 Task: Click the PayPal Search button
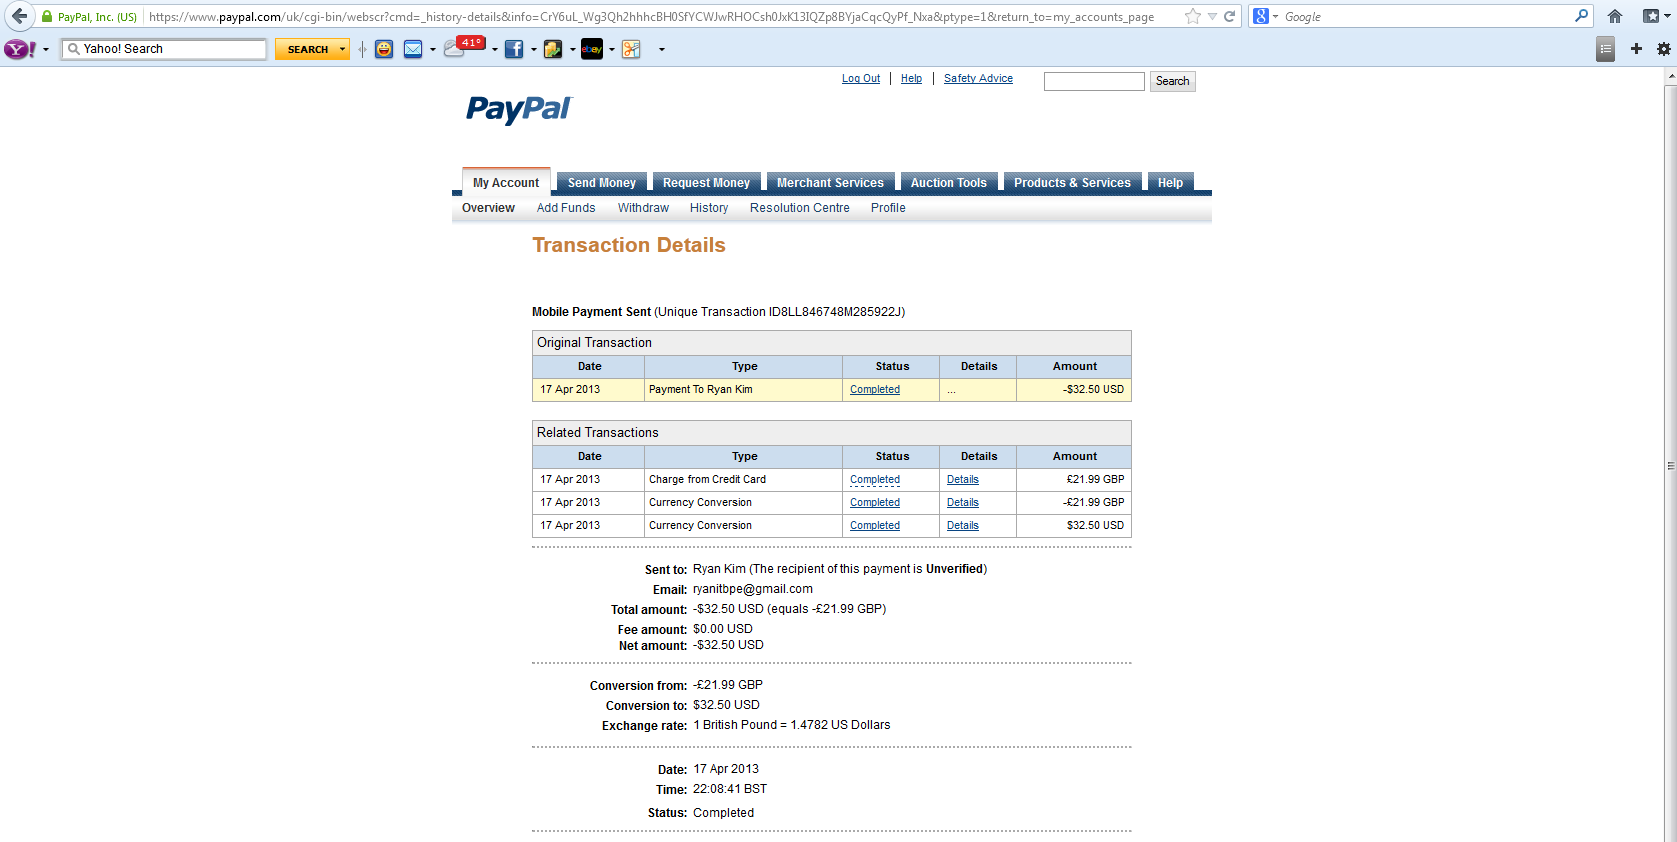[x=1172, y=81]
